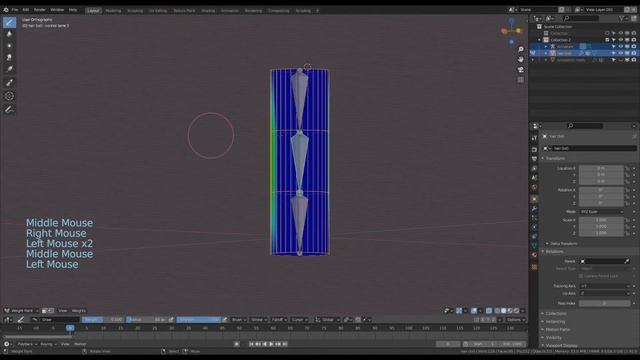Open the Render properties tab icon
The height and width of the screenshot is (360, 640).
click(x=534, y=149)
